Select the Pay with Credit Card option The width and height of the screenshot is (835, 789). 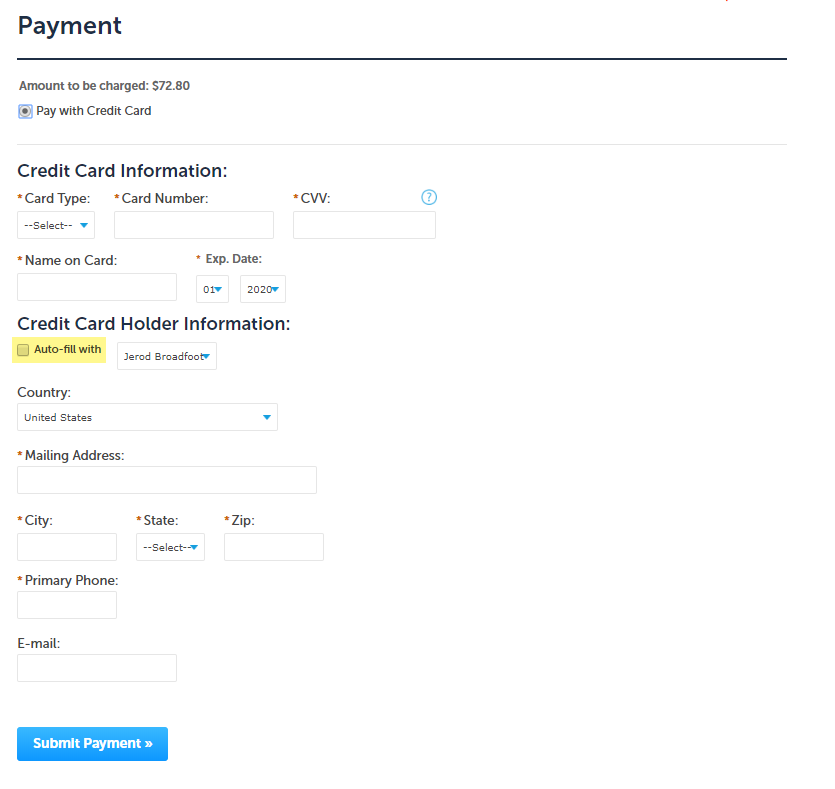coord(25,112)
